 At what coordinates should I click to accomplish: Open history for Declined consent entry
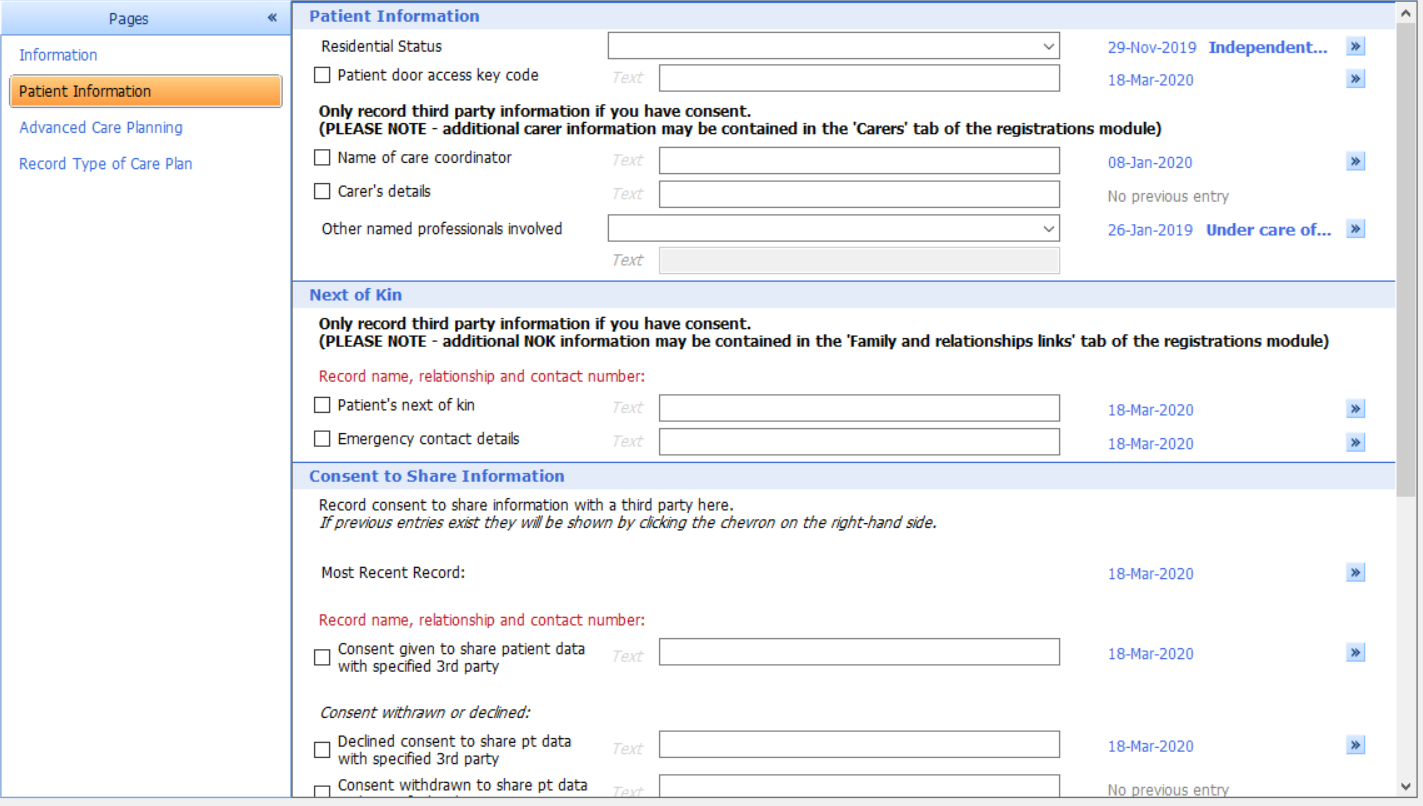click(x=1355, y=745)
